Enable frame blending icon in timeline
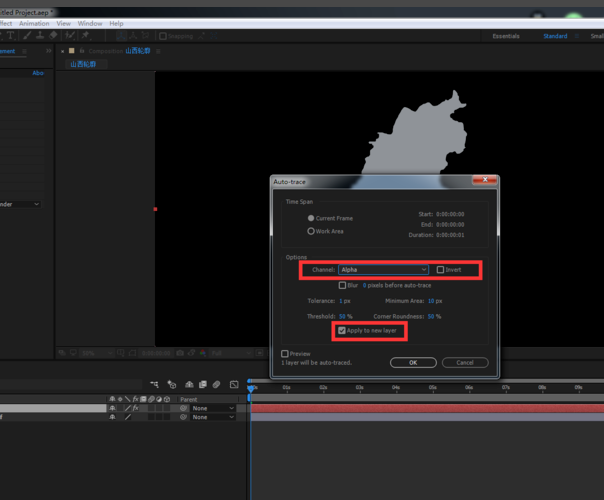Image resolution: width=604 pixels, height=500 pixels. tap(203, 384)
